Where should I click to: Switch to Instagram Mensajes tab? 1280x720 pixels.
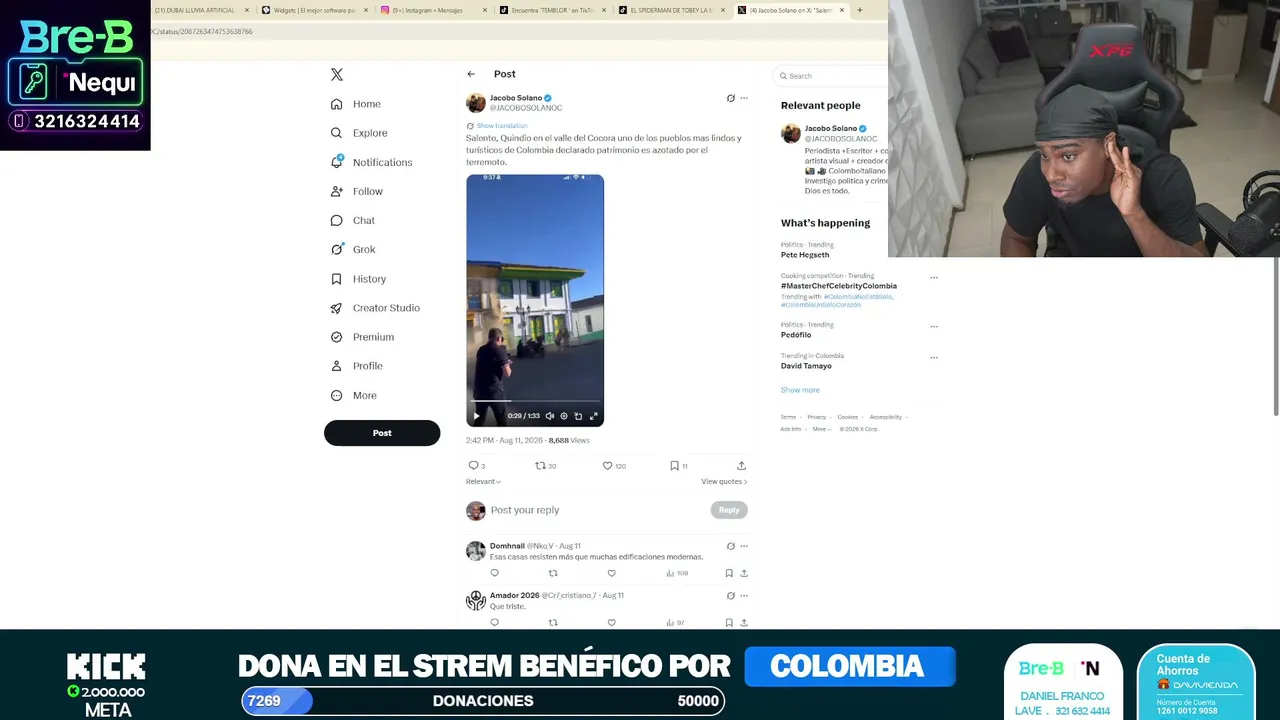435,10
